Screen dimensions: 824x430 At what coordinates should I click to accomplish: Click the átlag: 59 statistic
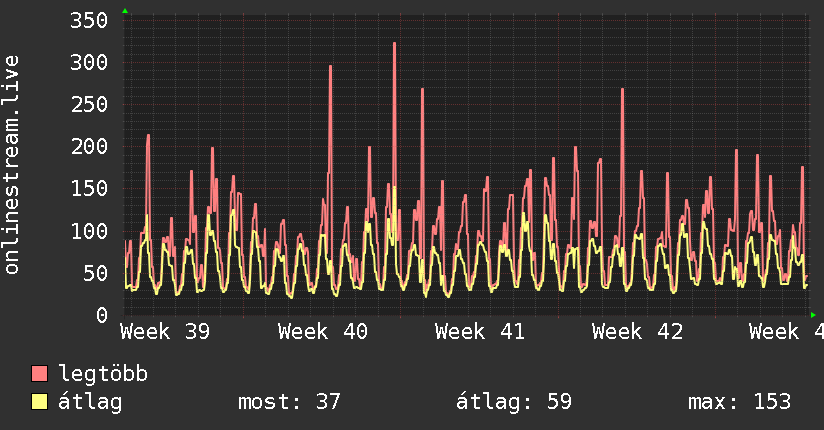tap(513, 402)
